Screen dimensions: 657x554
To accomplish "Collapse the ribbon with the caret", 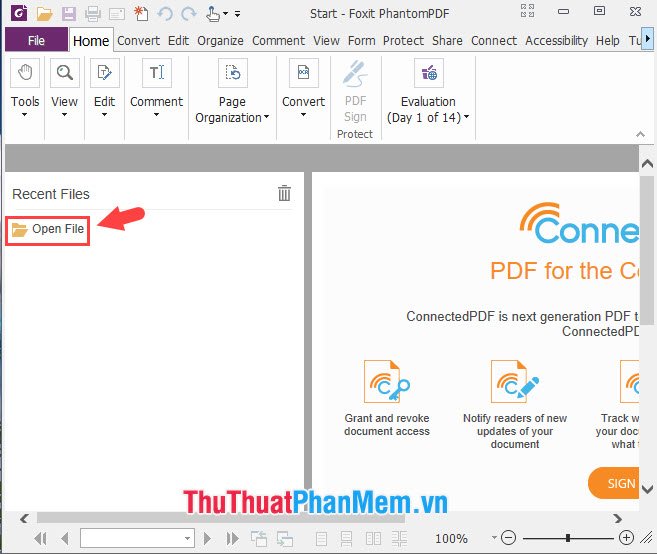I will [640, 134].
